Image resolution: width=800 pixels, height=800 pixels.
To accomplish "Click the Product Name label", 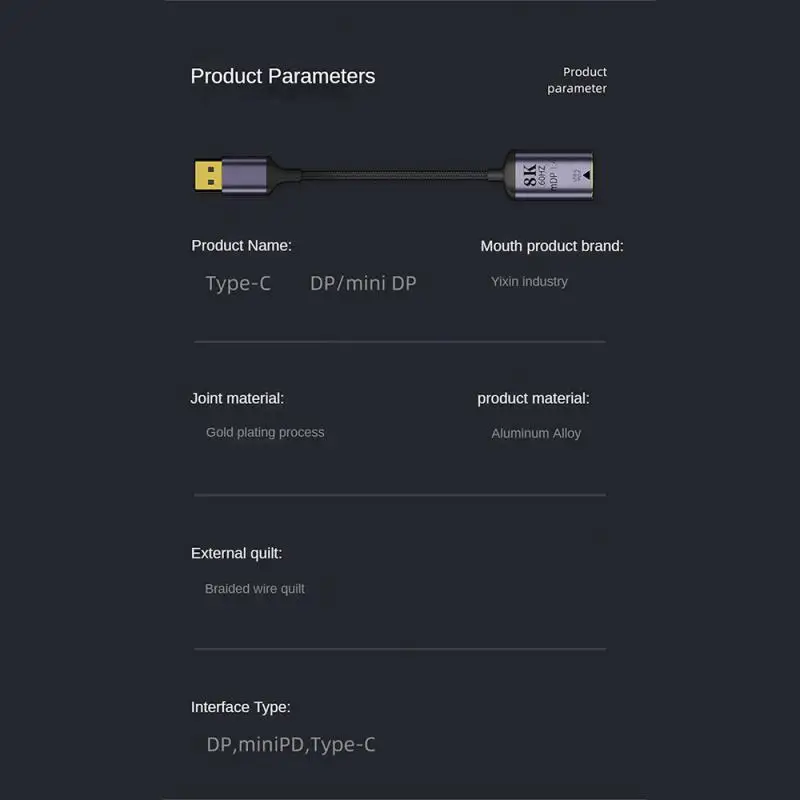I will 241,245.
